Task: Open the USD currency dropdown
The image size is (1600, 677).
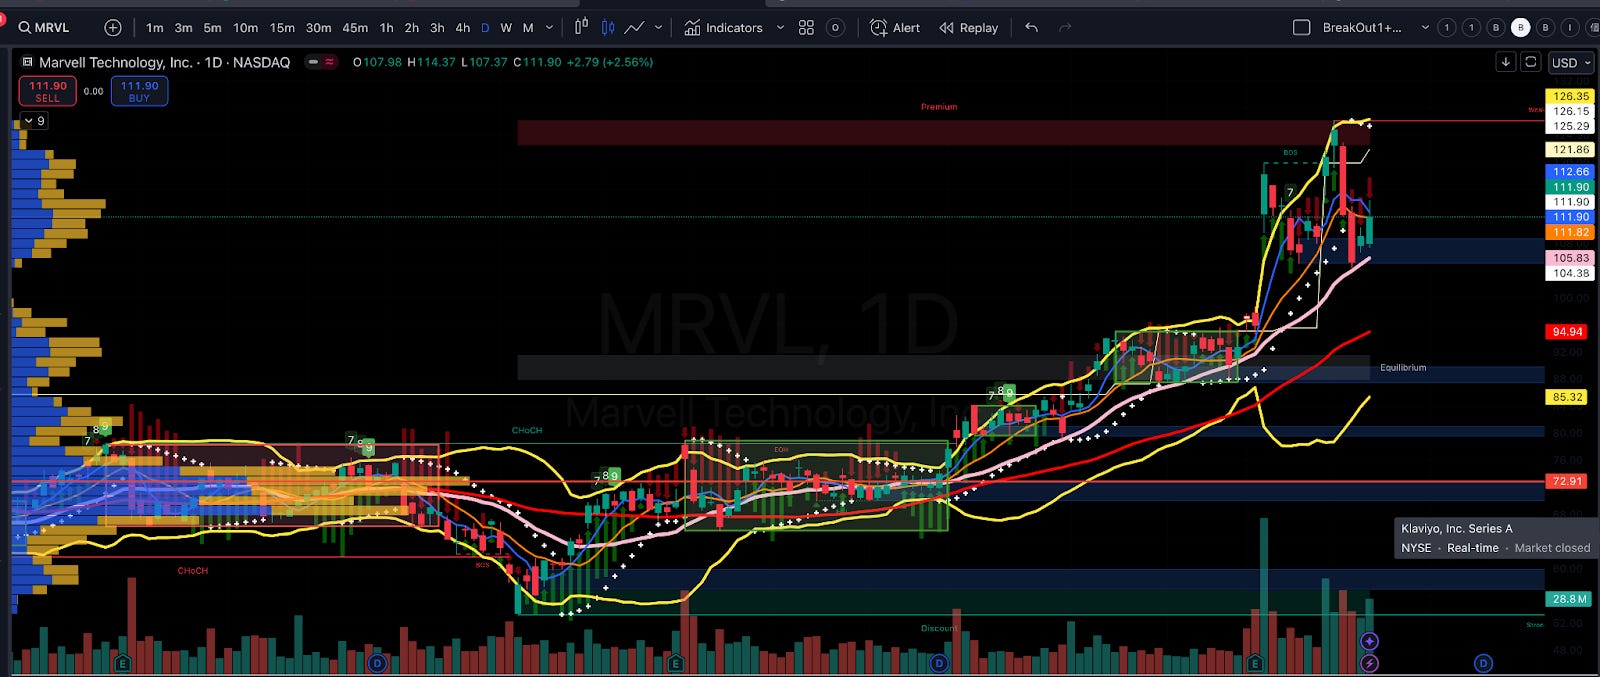Action: 1571,62
